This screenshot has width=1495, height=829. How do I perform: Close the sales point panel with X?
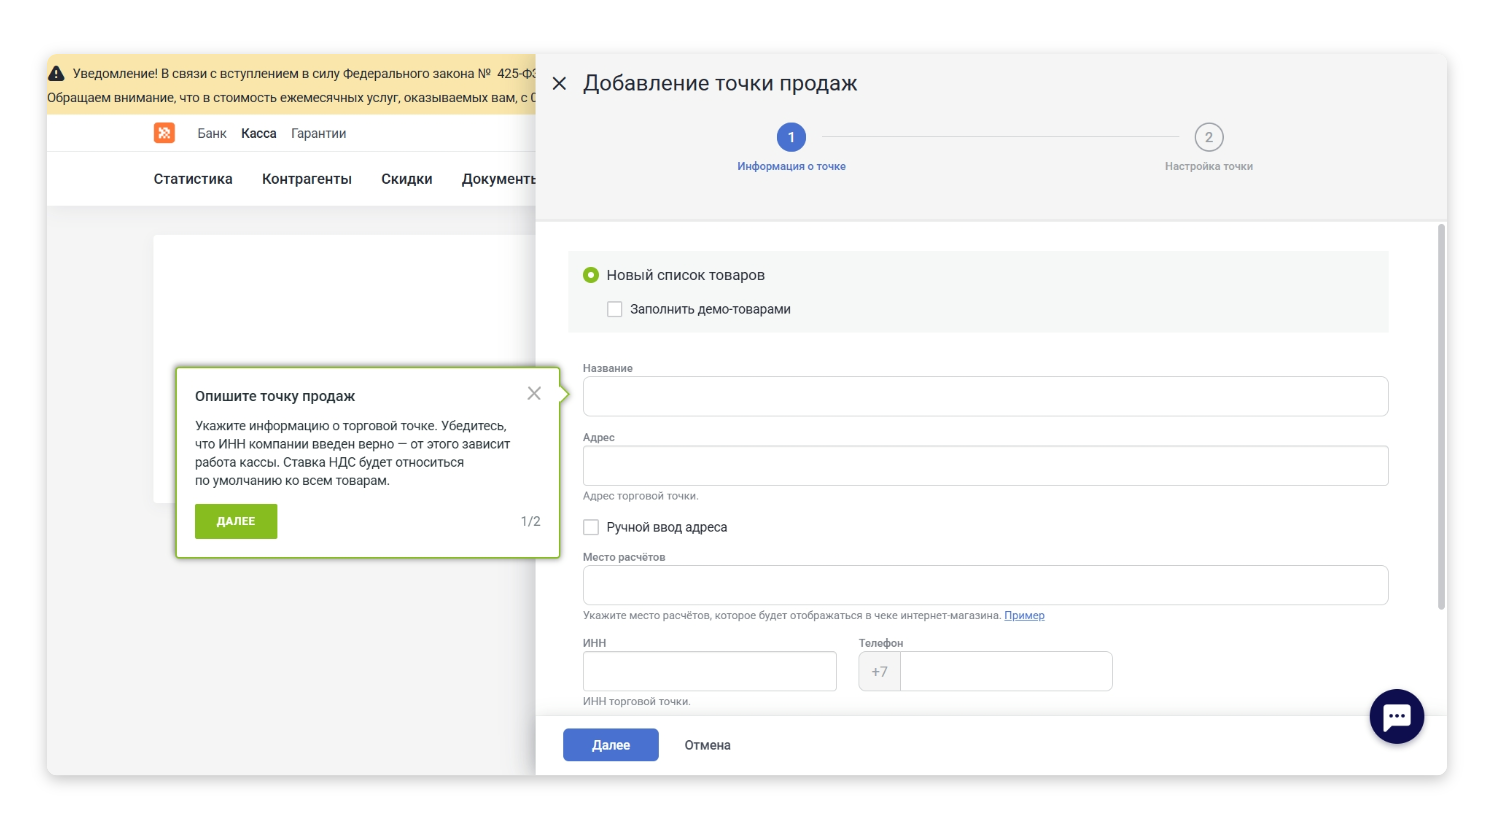coord(559,84)
